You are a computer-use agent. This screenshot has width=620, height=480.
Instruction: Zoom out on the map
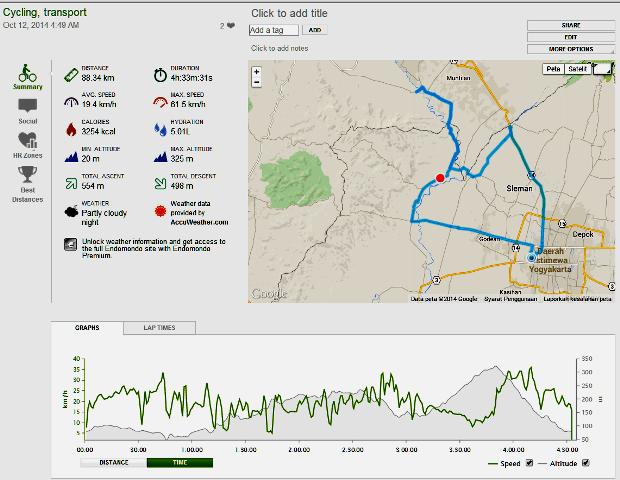257,83
